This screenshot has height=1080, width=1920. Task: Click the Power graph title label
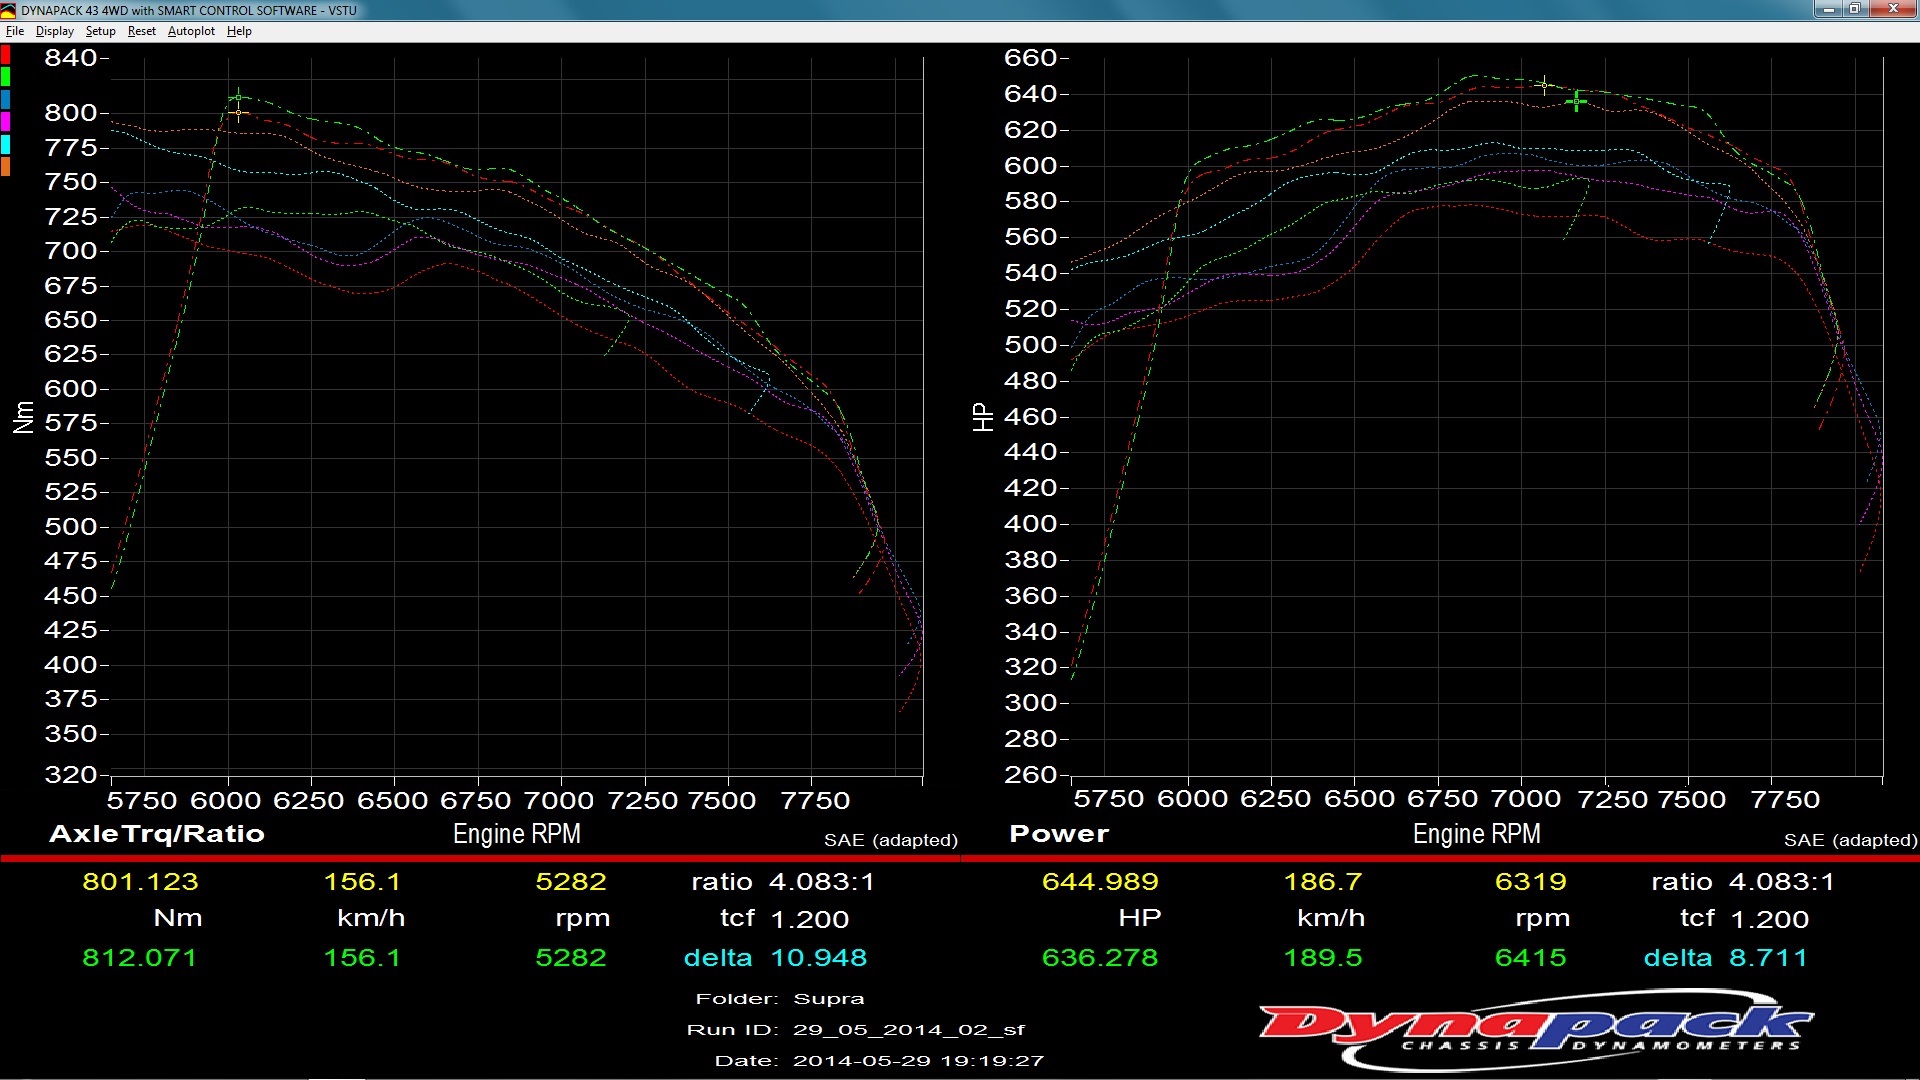coord(1059,834)
